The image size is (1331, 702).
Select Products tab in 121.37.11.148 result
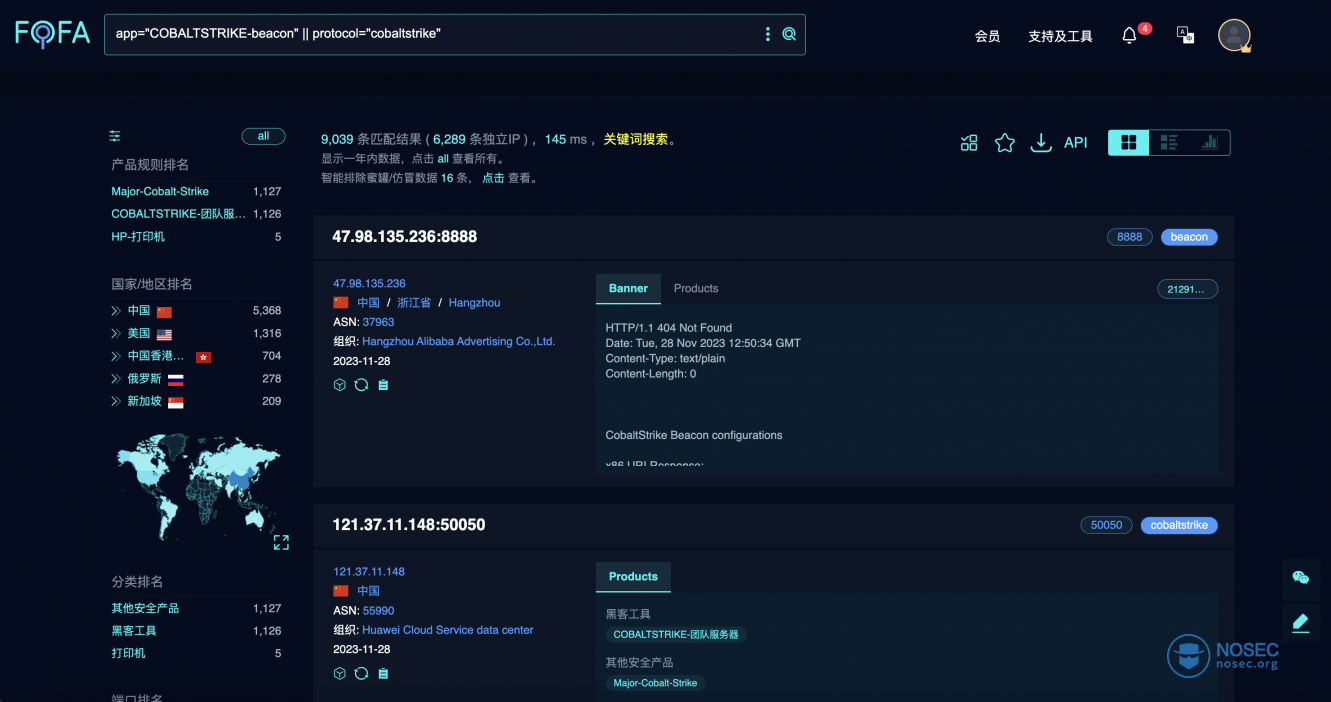click(x=633, y=577)
